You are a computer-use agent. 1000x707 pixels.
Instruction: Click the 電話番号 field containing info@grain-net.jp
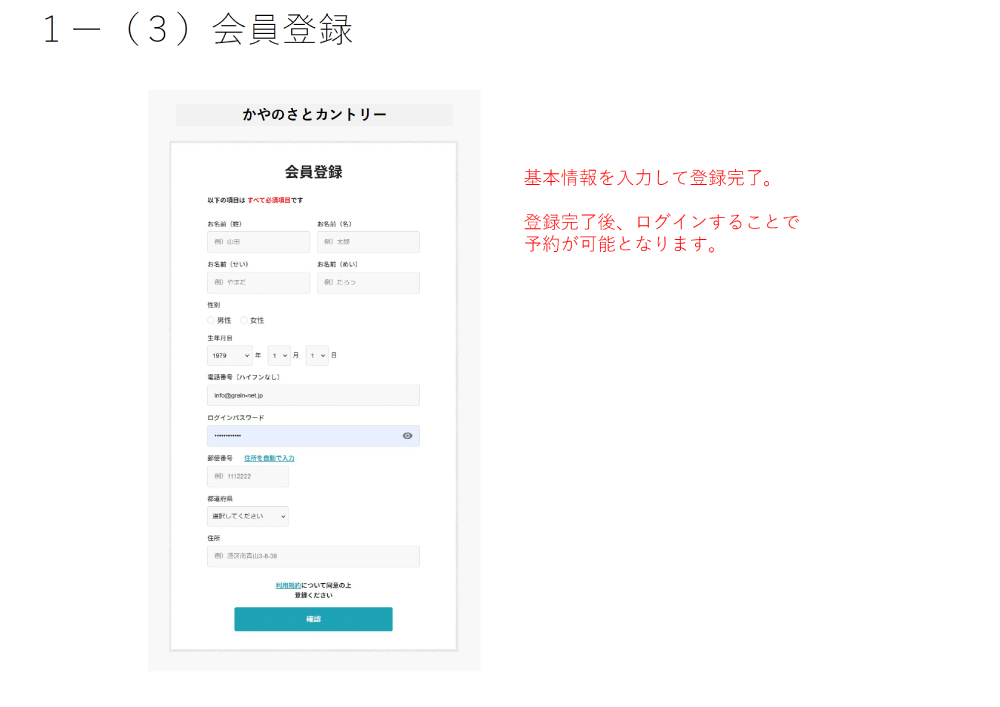pos(313,395)
